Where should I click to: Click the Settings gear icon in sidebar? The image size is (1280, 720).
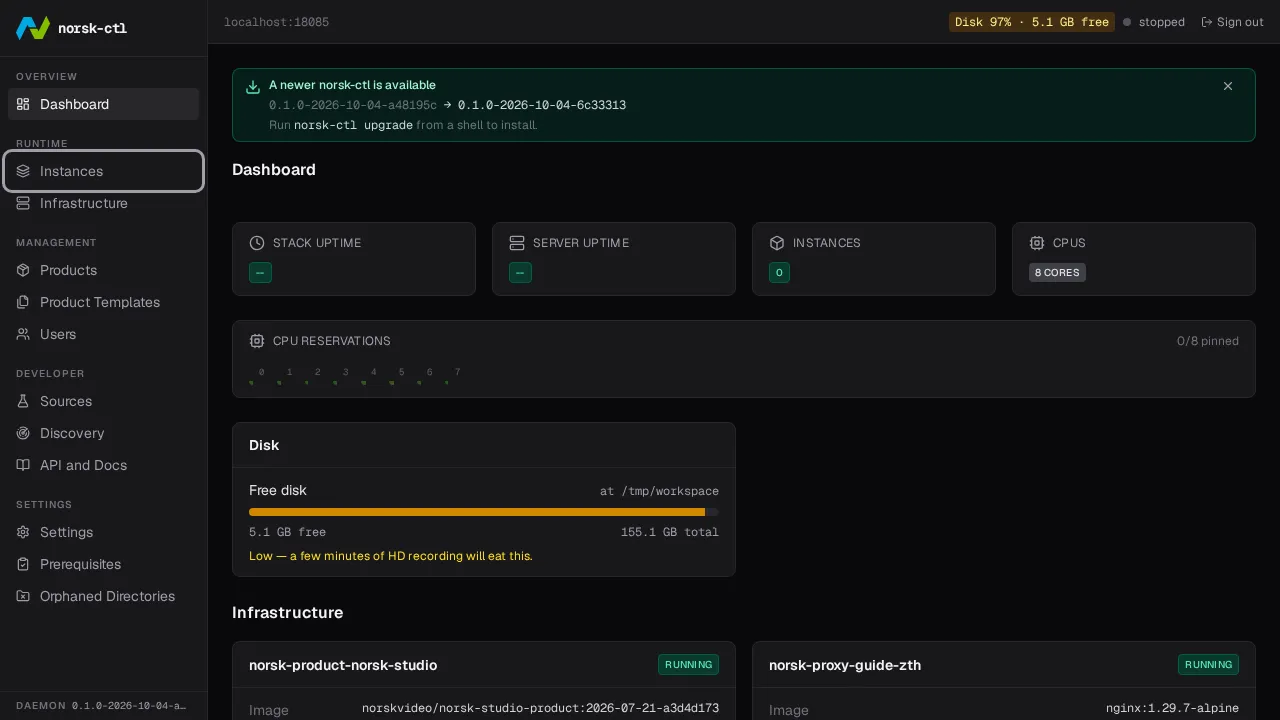23,532
